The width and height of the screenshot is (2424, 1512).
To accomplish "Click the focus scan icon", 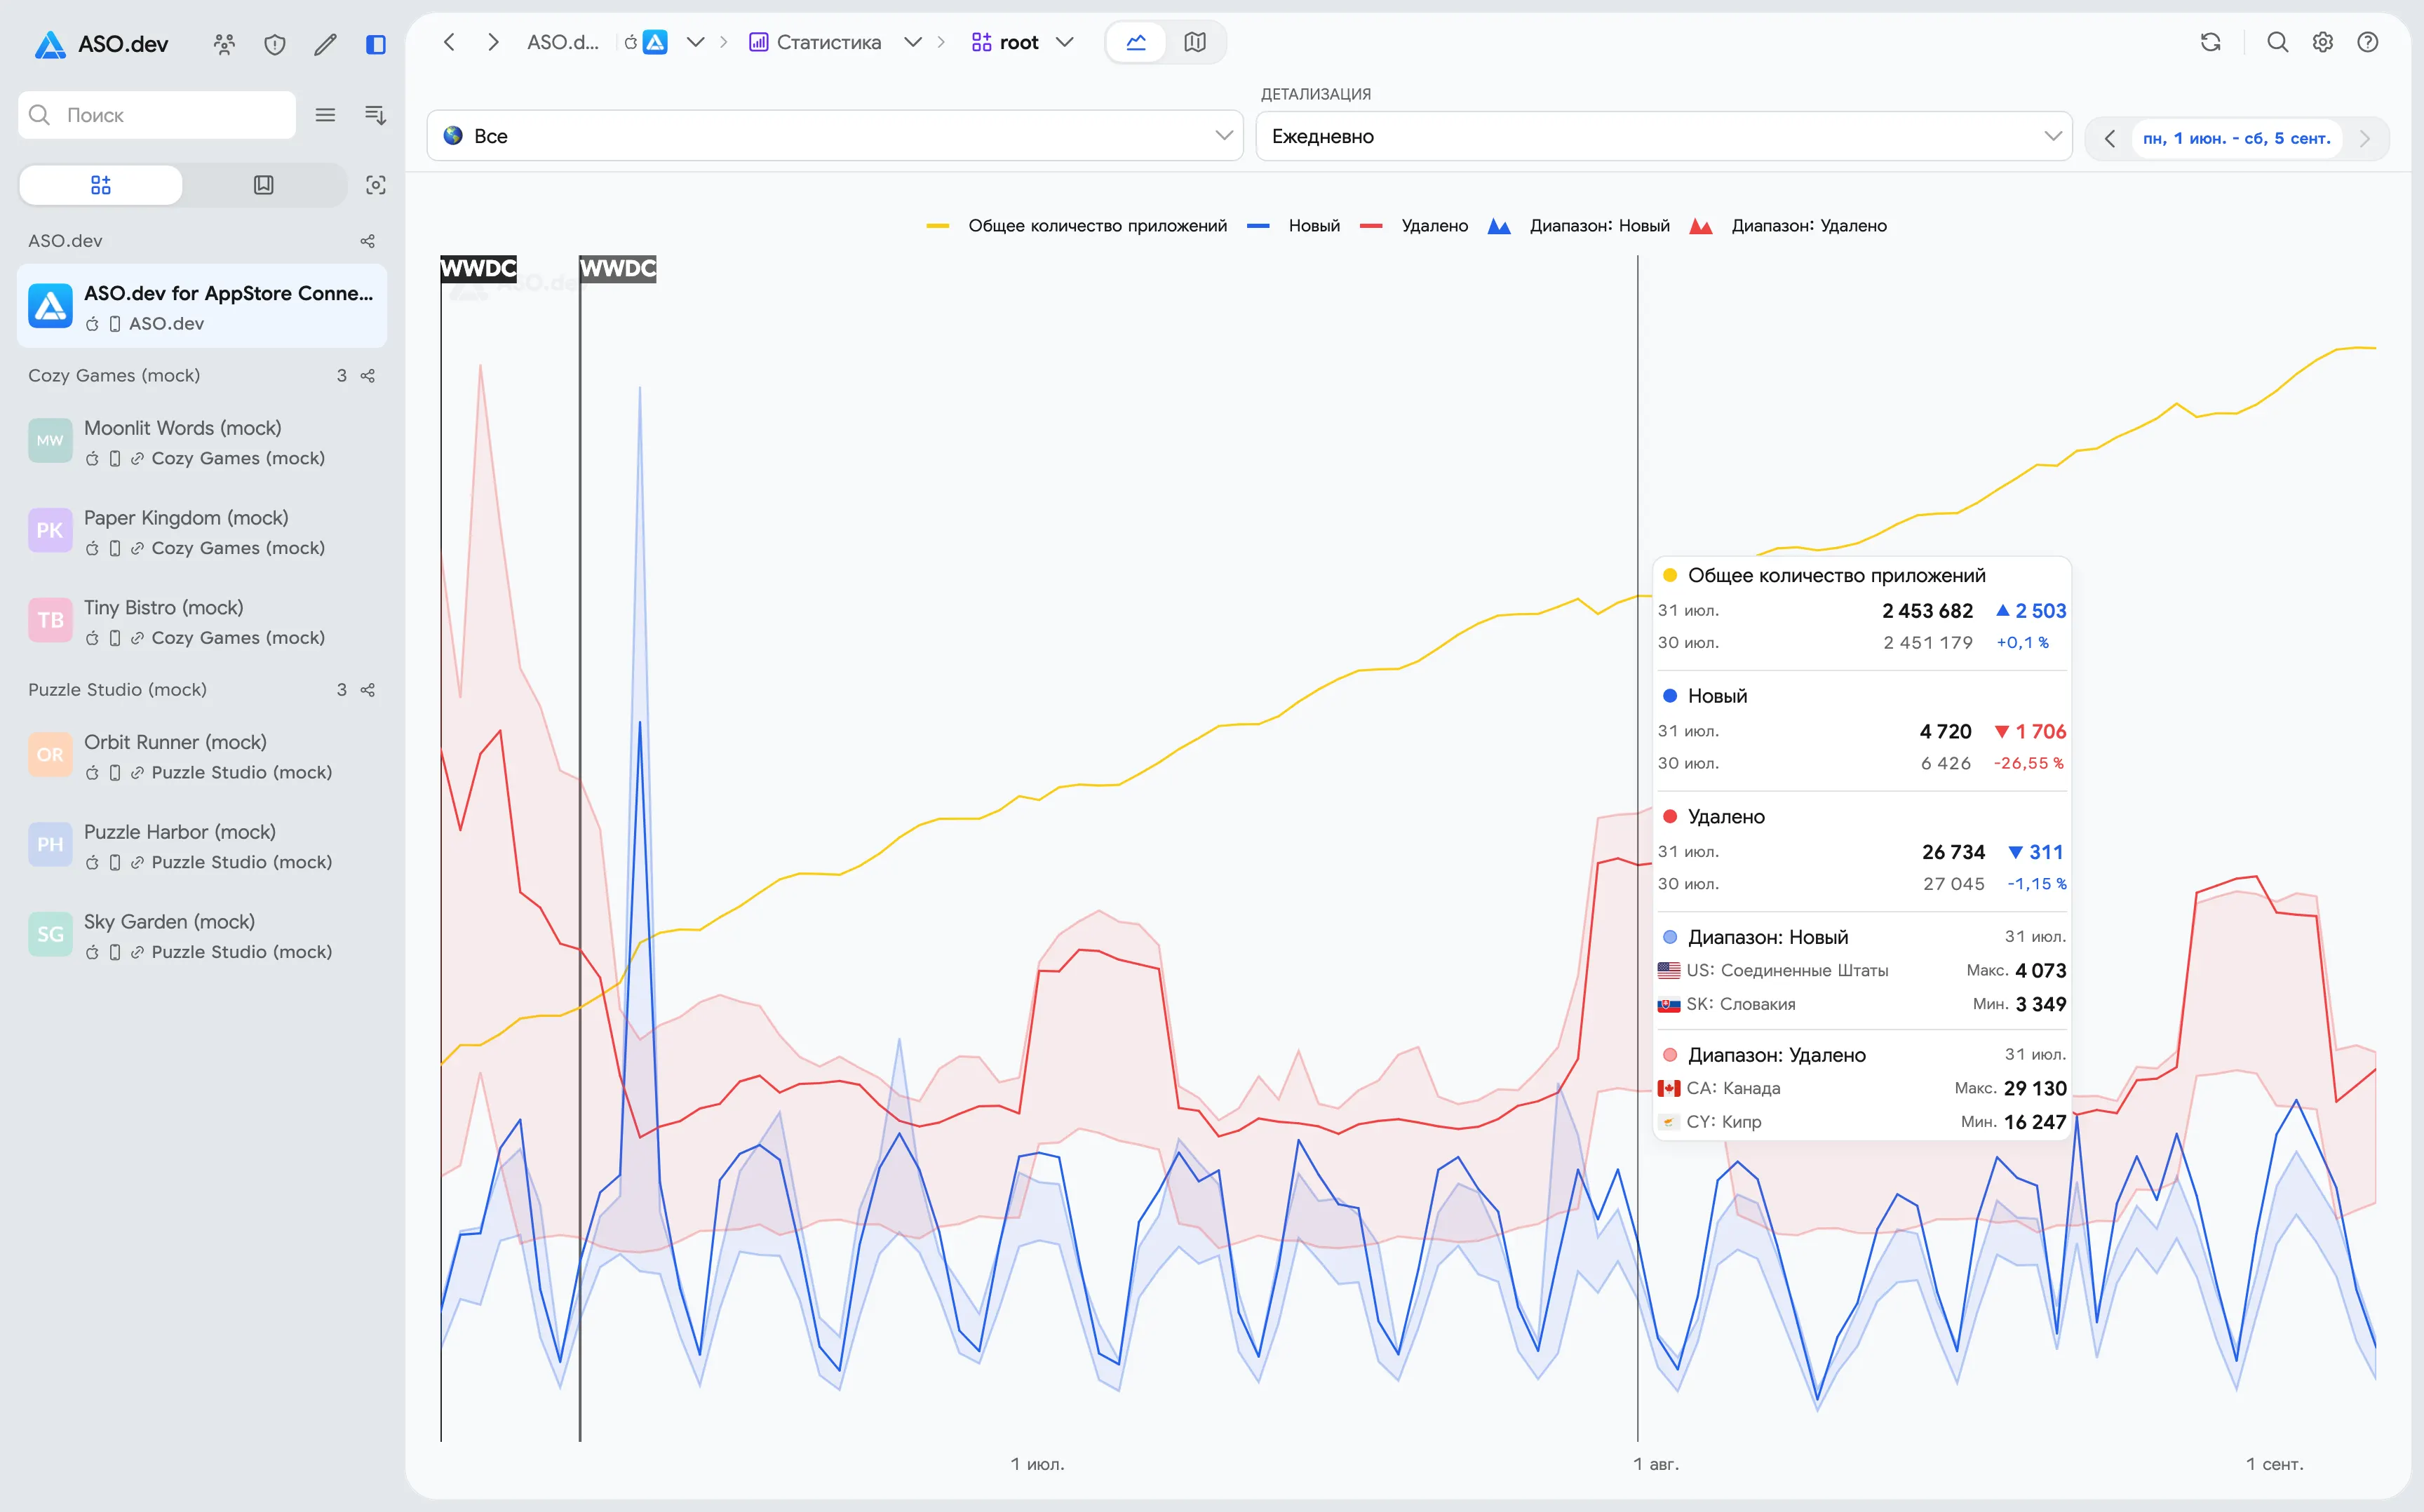I will coord(375,185).
